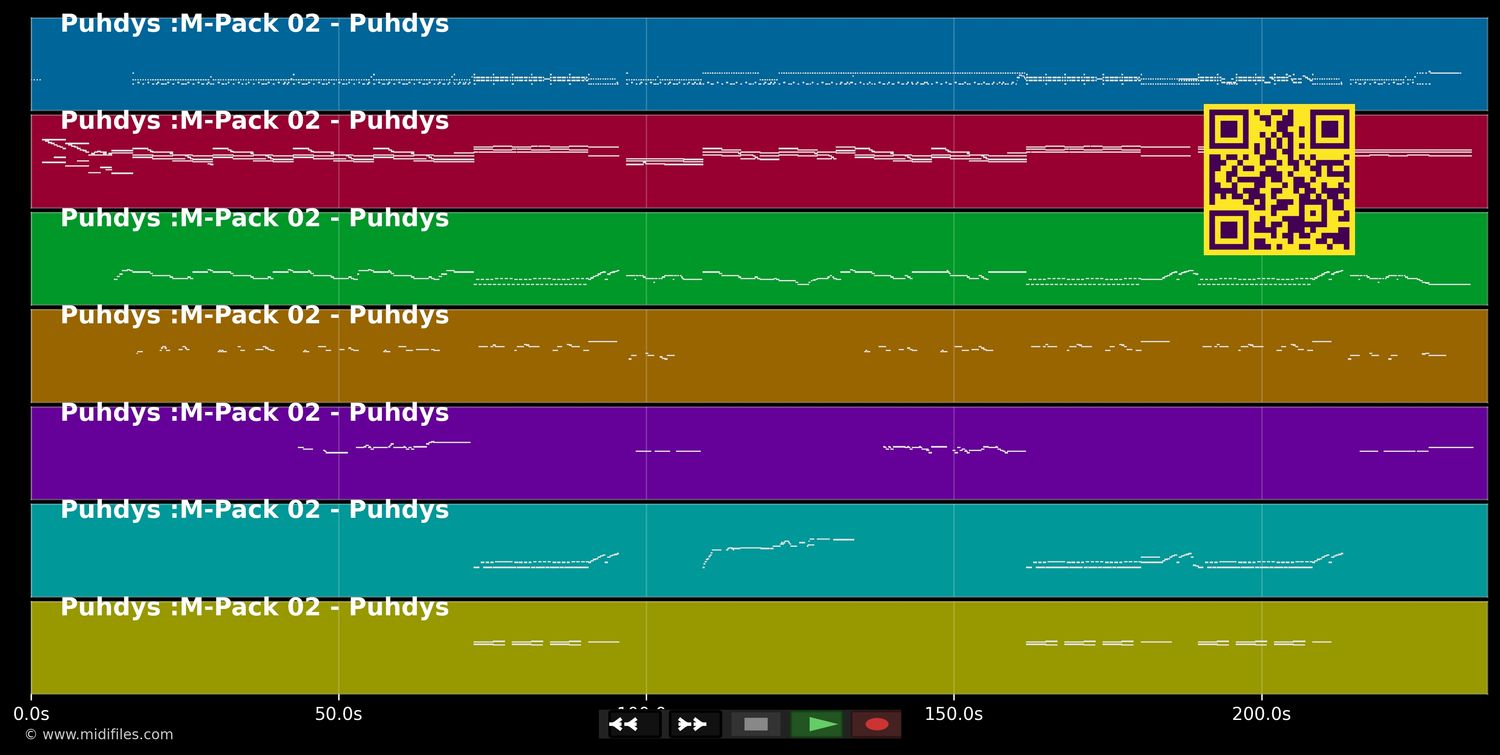Select the 150.0s time axis label

click(x=953, y=714)
